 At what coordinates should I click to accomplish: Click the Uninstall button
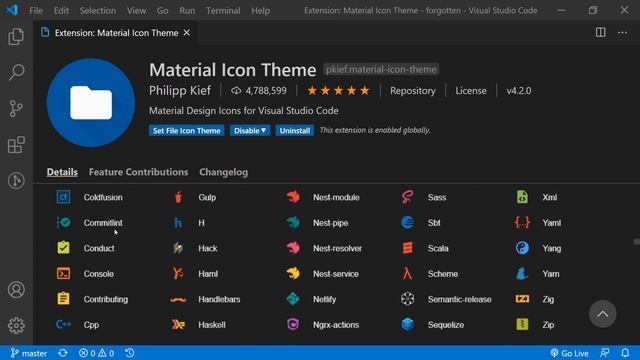(x=295, y=131)
